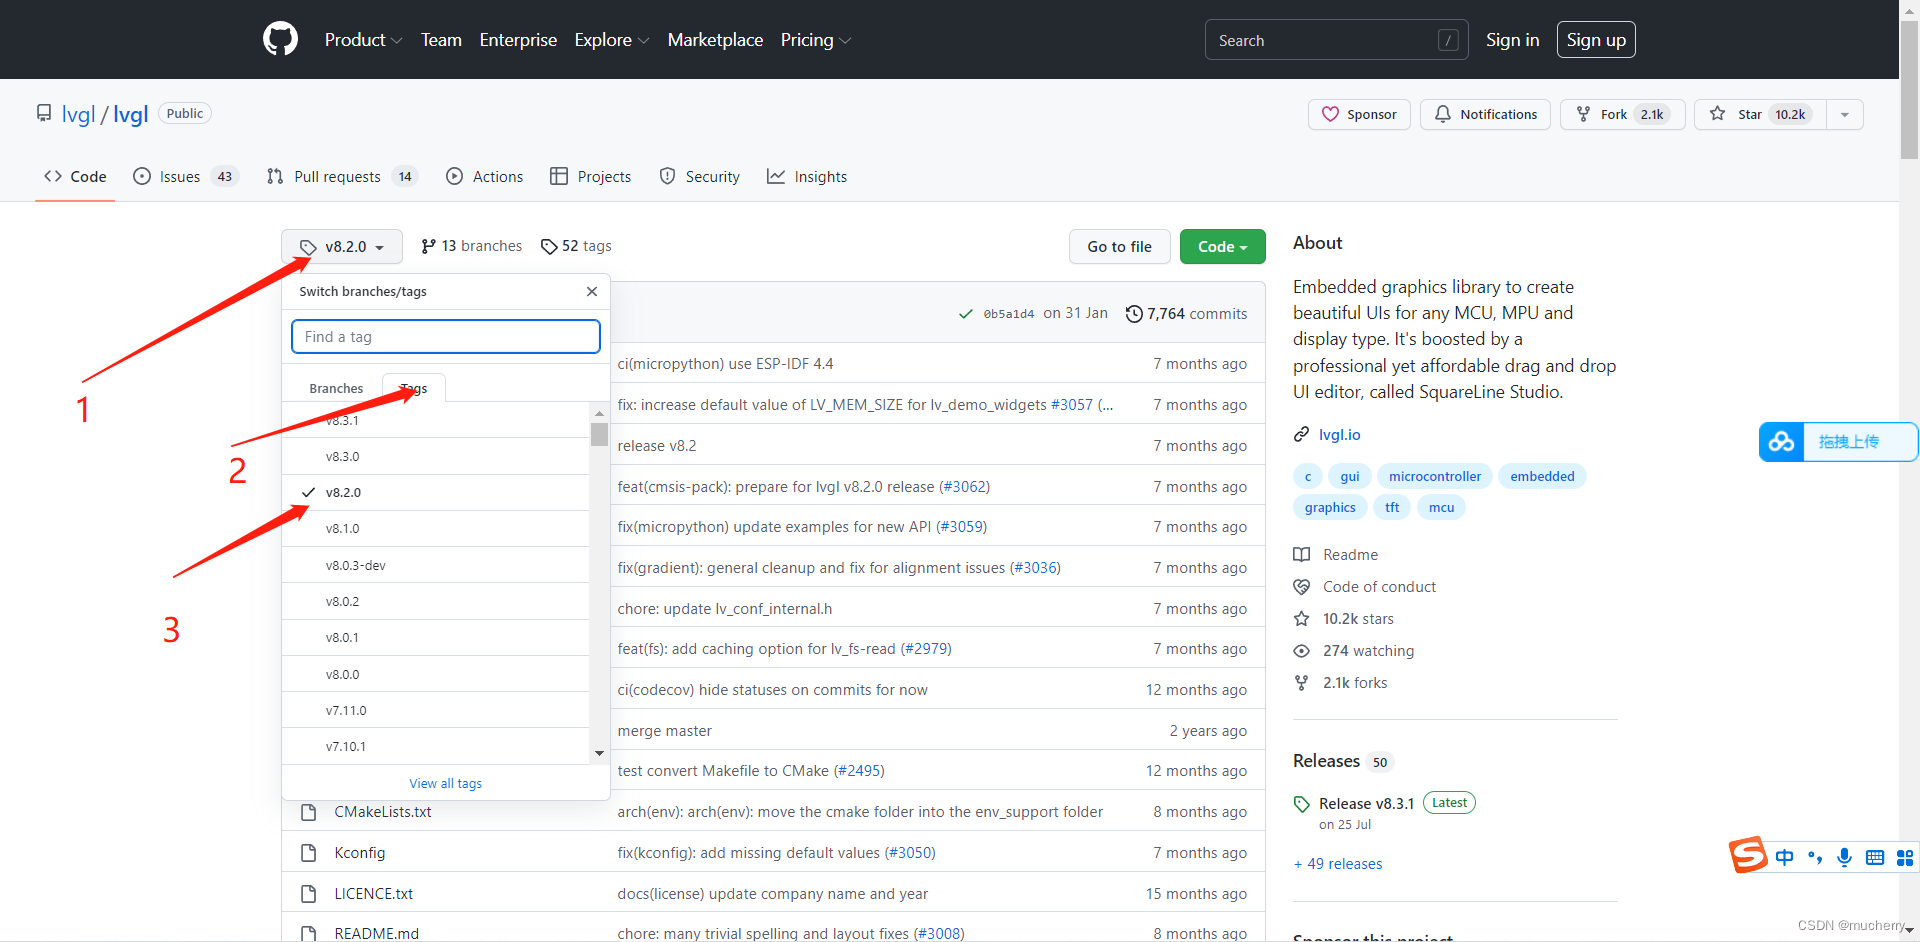Switch to the Projects tab
The width and height of the screenshot is (1920, 942).
(590, 176)
